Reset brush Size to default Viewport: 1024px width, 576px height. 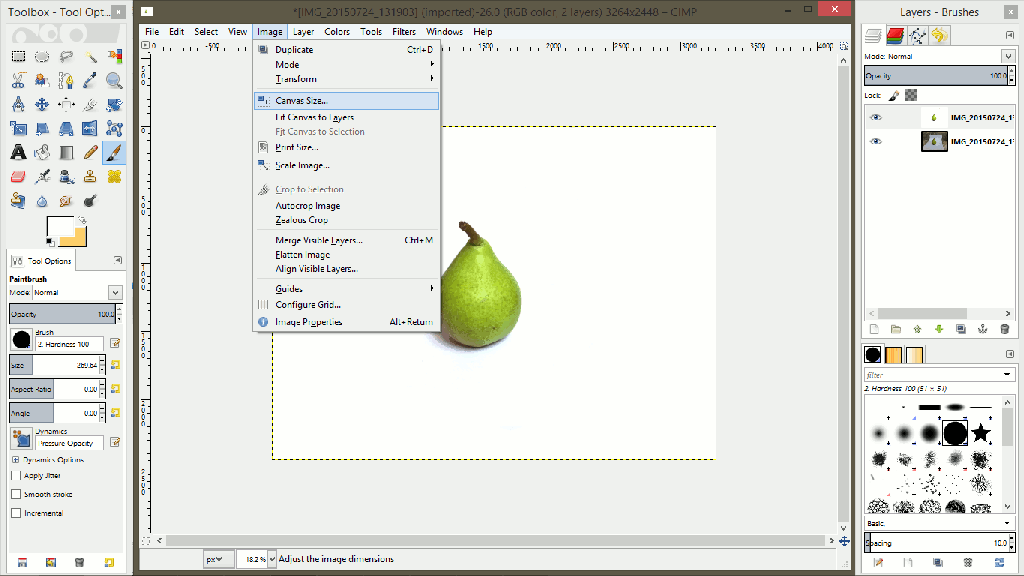116,365
